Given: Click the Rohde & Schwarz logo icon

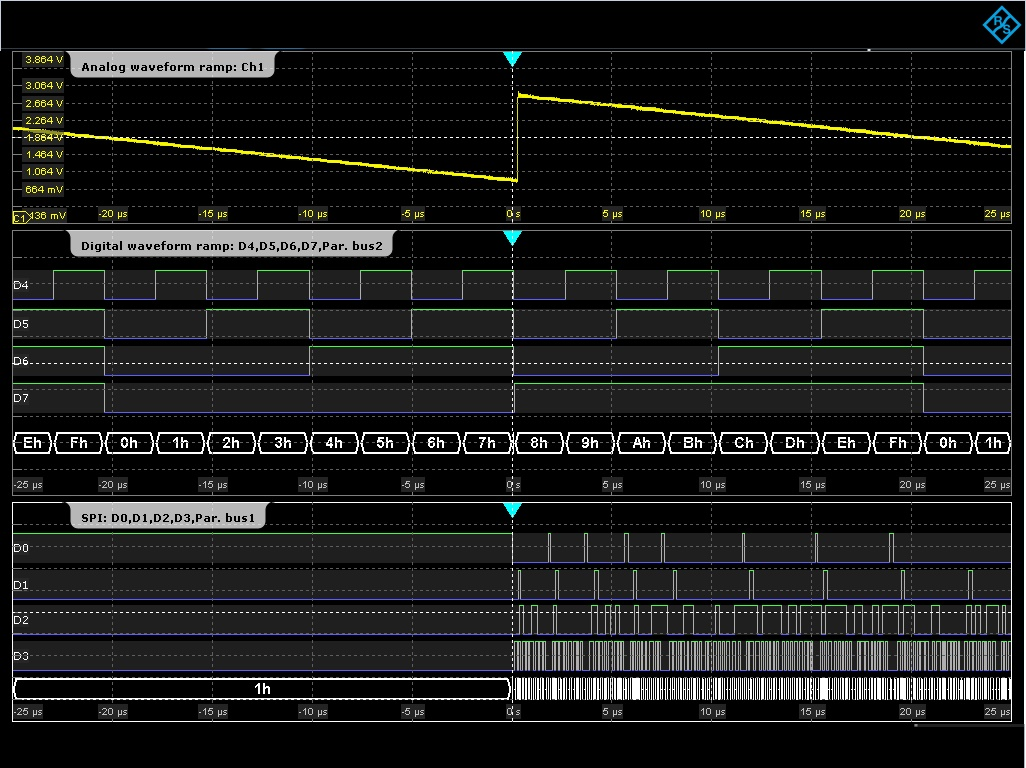Looking at the screenshot, I should click(x=1002, y=25).
